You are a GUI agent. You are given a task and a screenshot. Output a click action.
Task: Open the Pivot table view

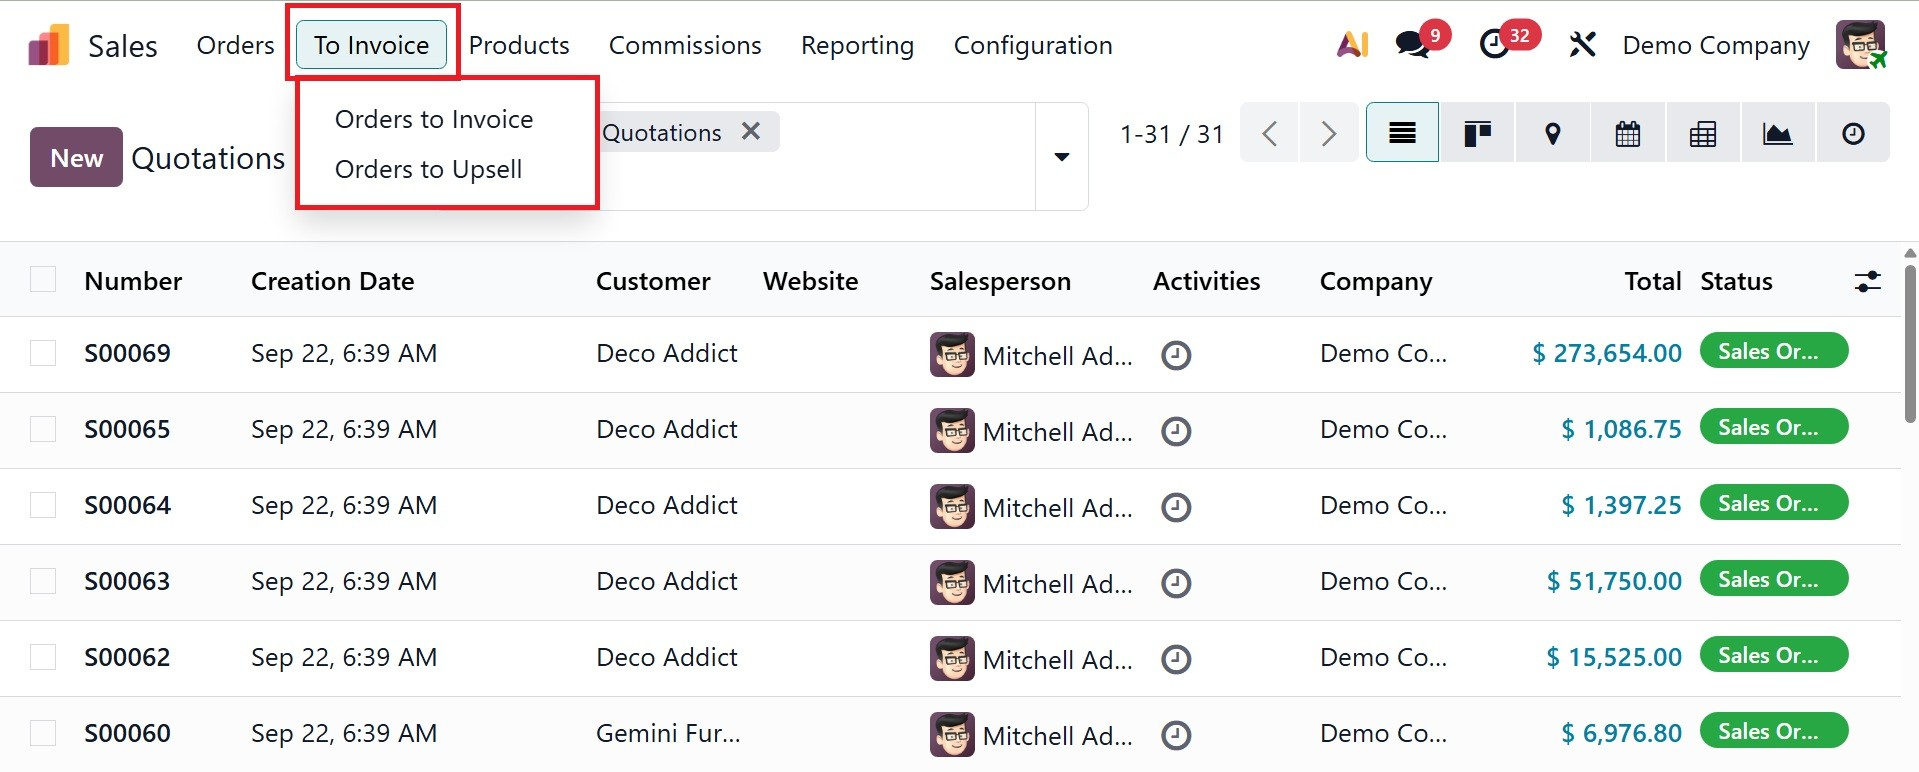[x=1702, y=133]
